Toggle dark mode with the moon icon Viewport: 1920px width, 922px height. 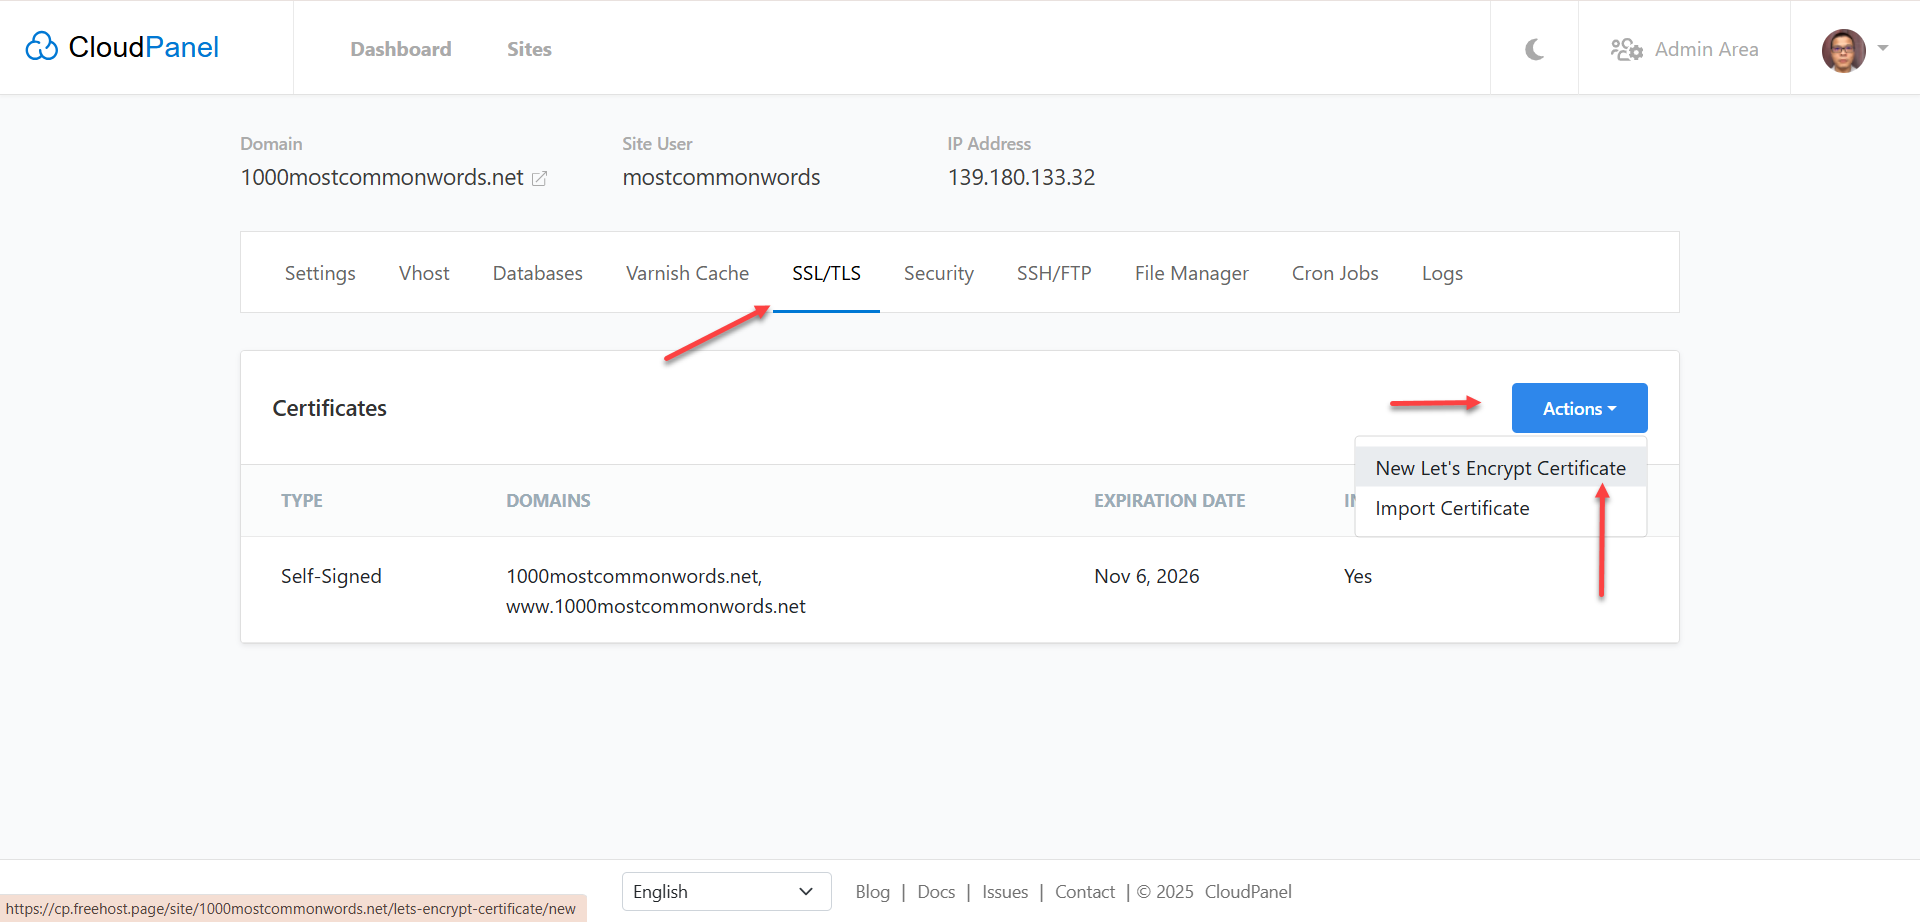coord(1534,49)
